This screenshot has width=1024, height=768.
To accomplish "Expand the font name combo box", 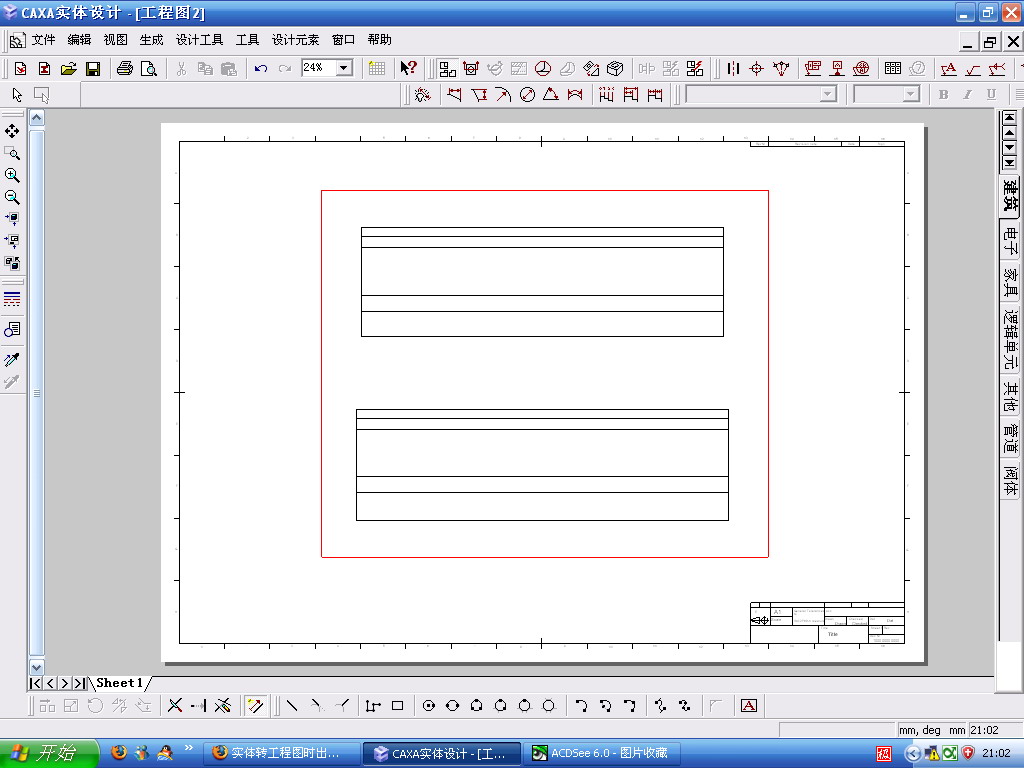I will [x=828, y=95].
